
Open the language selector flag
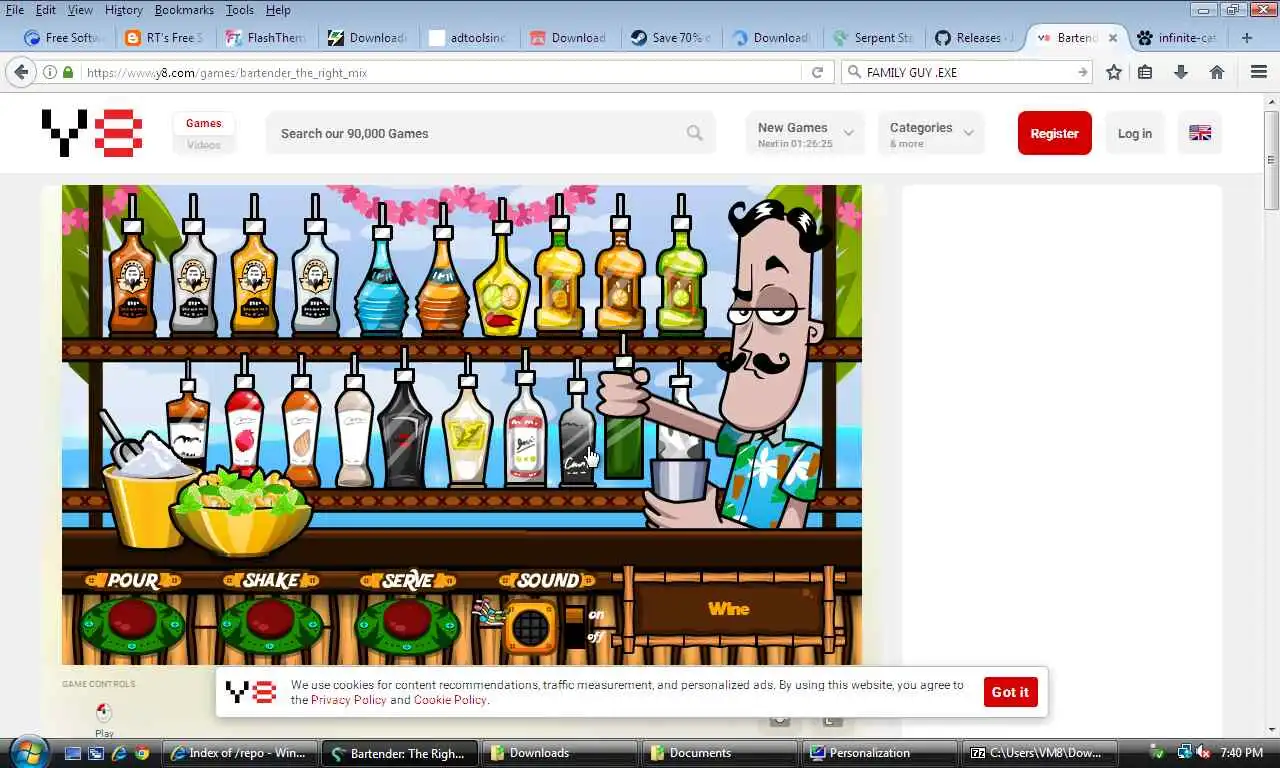tap(1200, 133)
